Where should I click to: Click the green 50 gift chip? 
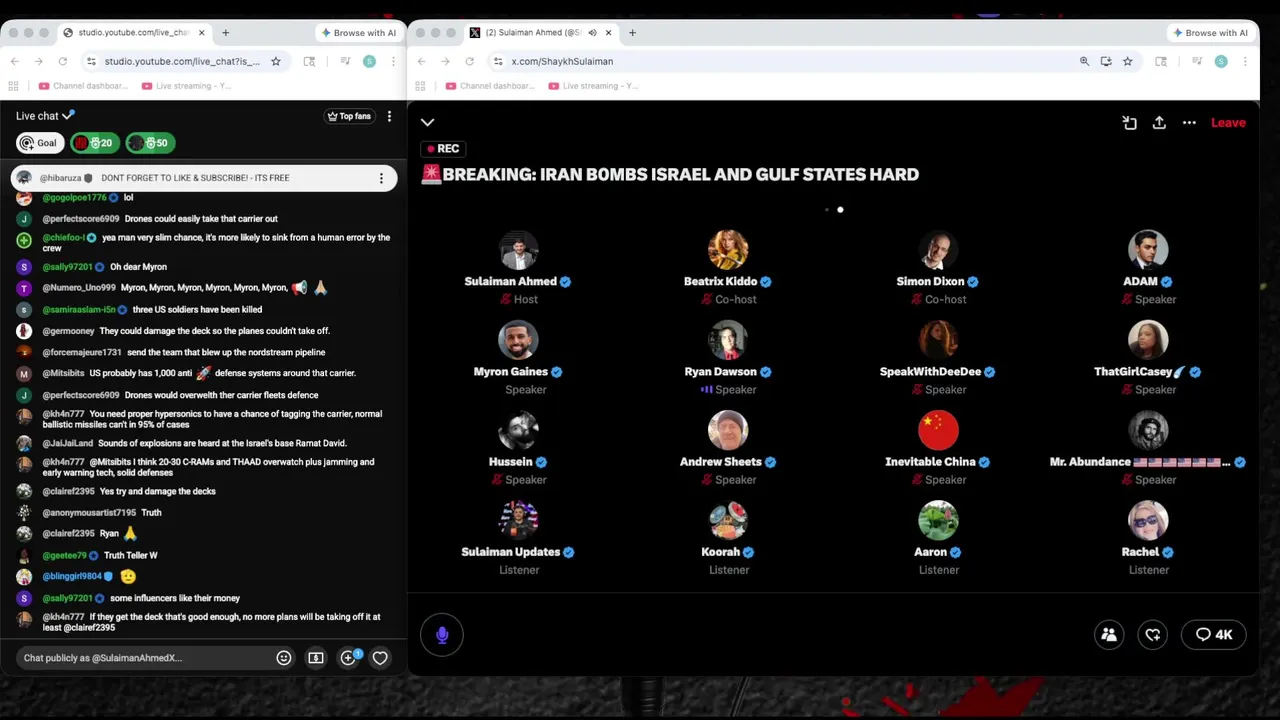[x=150, y=143]
